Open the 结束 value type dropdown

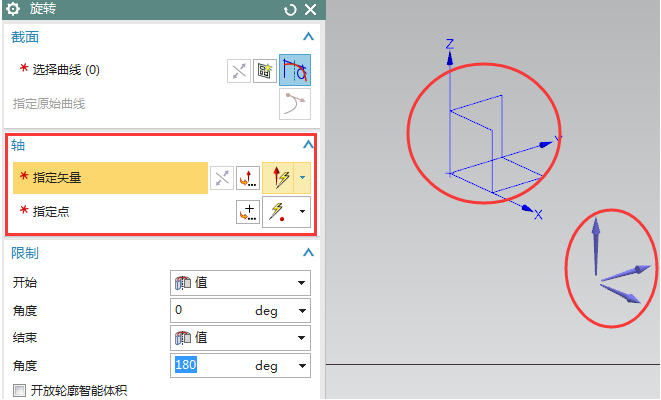click(x=240, y=338)
